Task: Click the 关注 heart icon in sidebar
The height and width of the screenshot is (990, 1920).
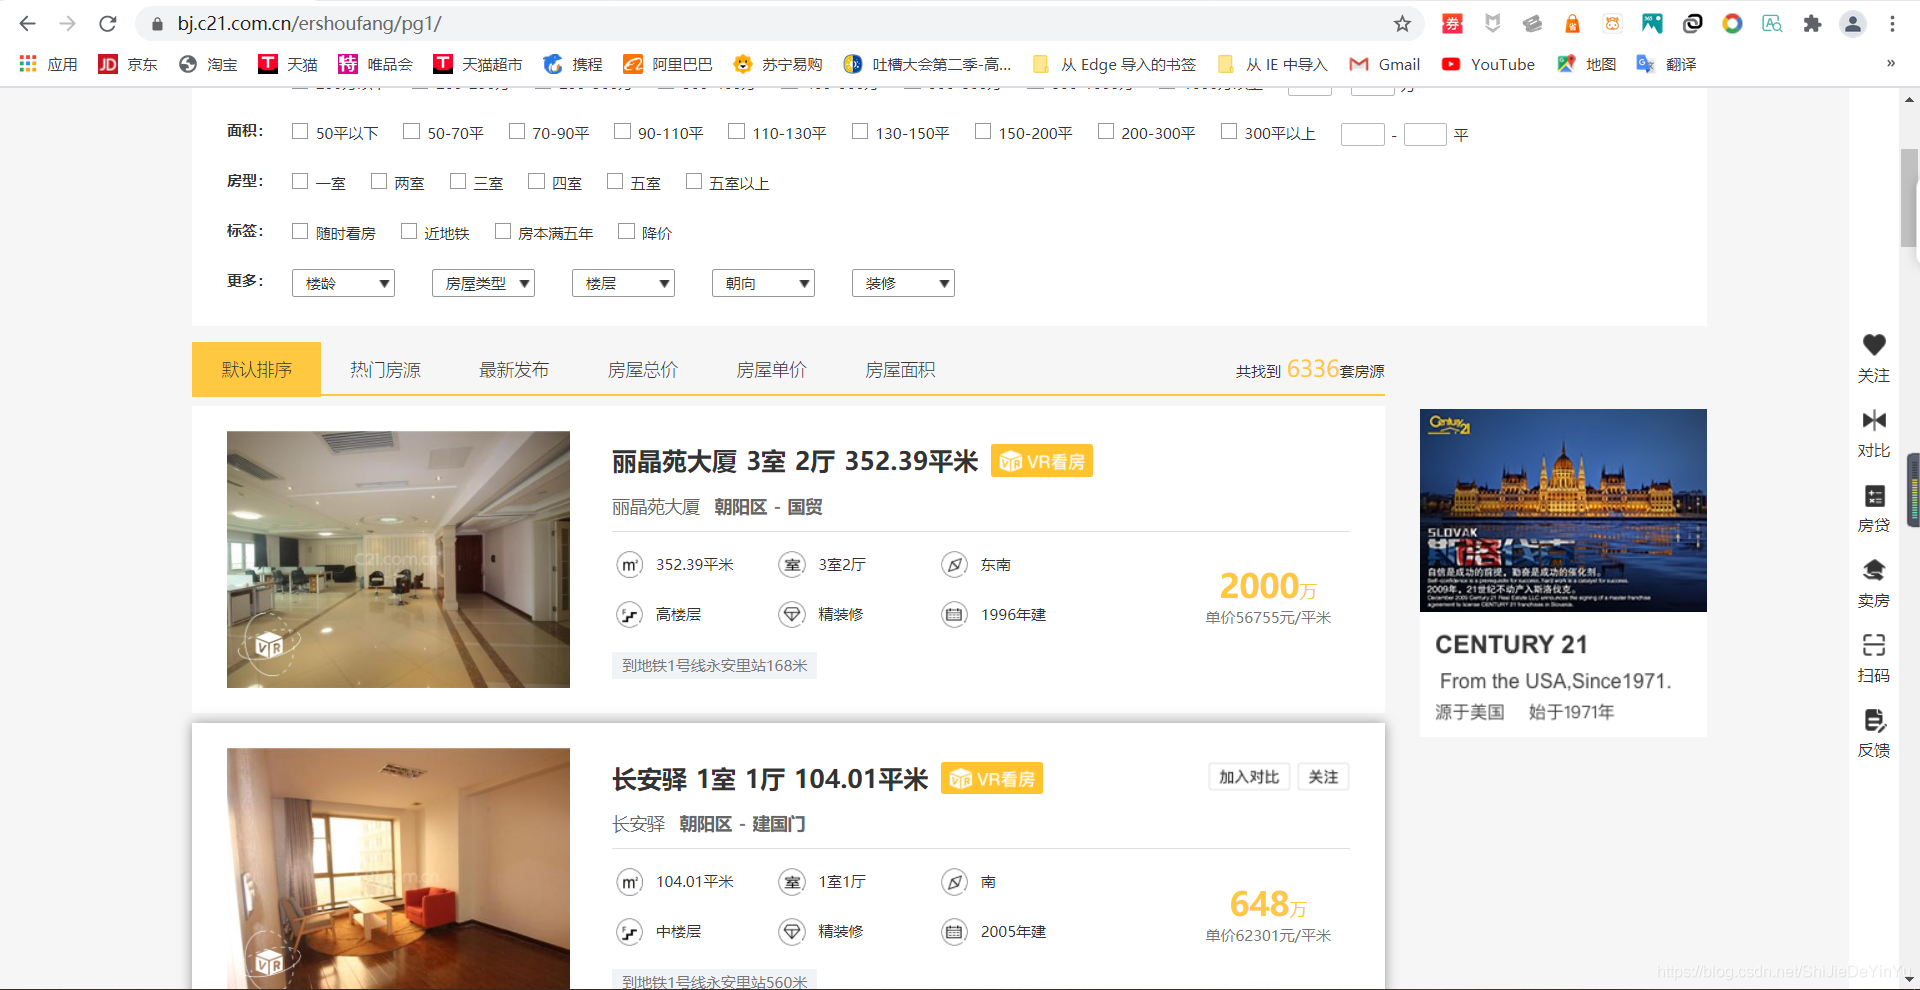Action: [x=1874, y=345]
